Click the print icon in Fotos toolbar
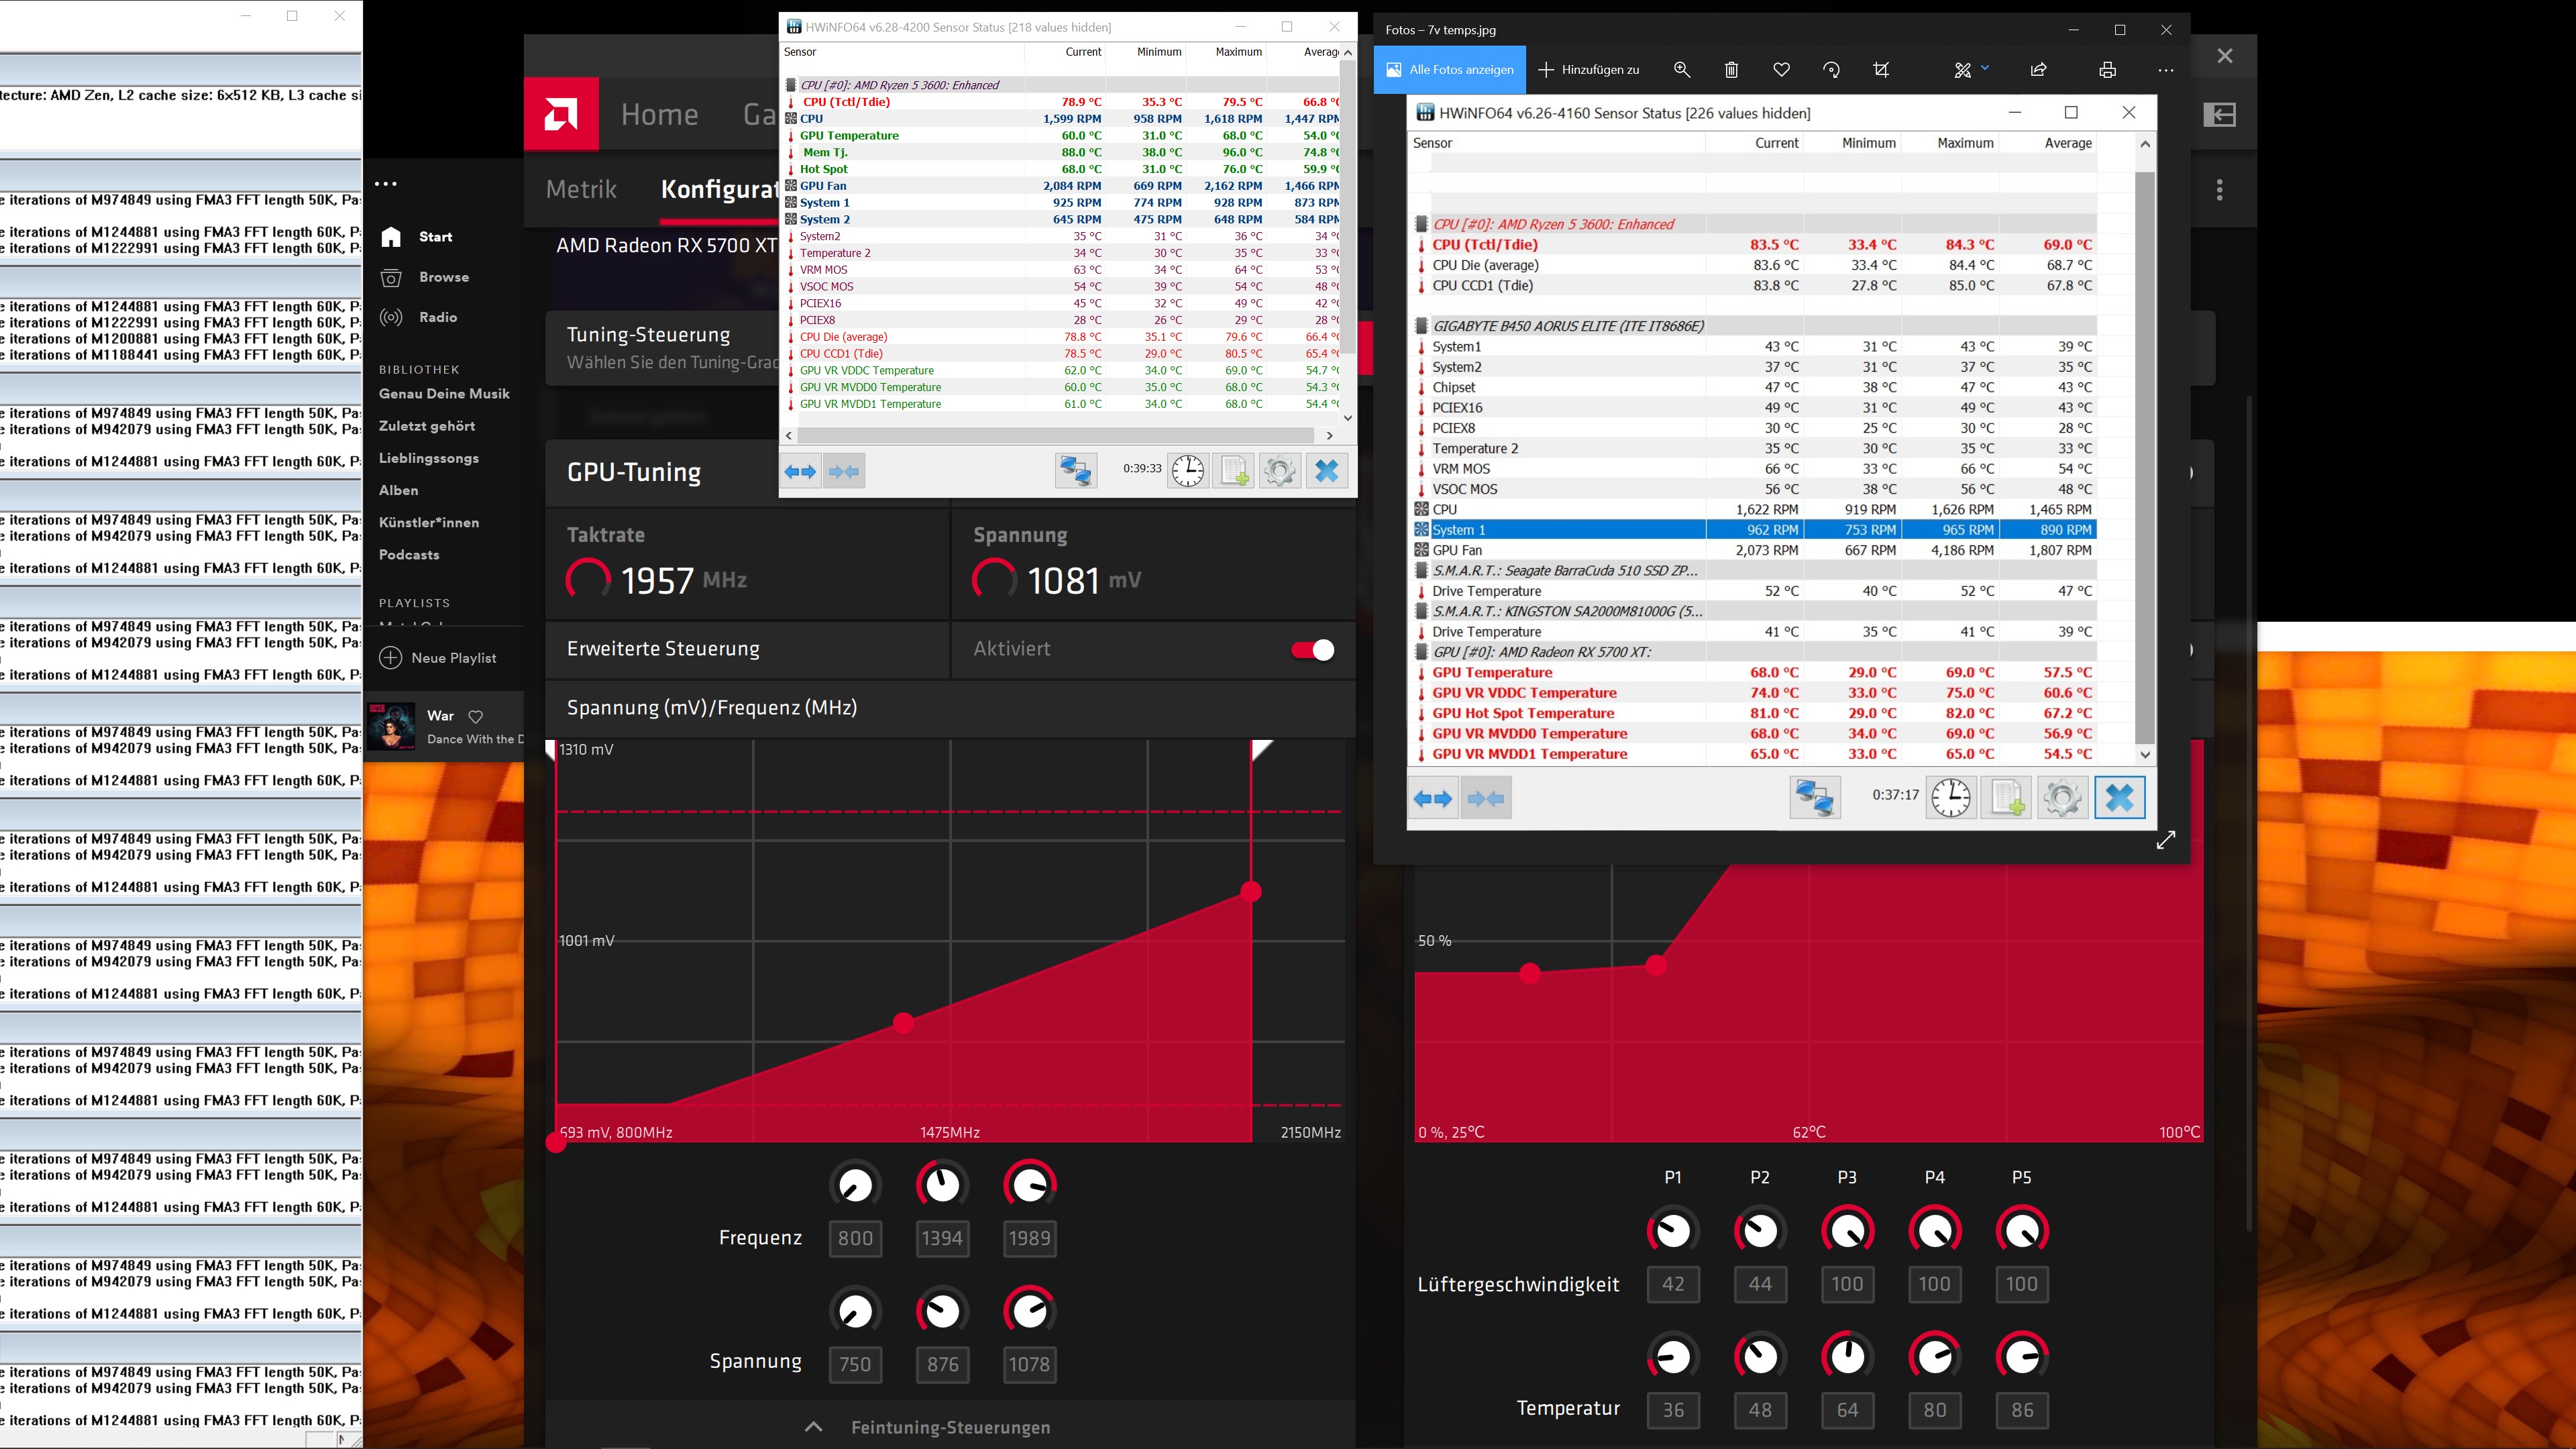 coord(2107,70)
